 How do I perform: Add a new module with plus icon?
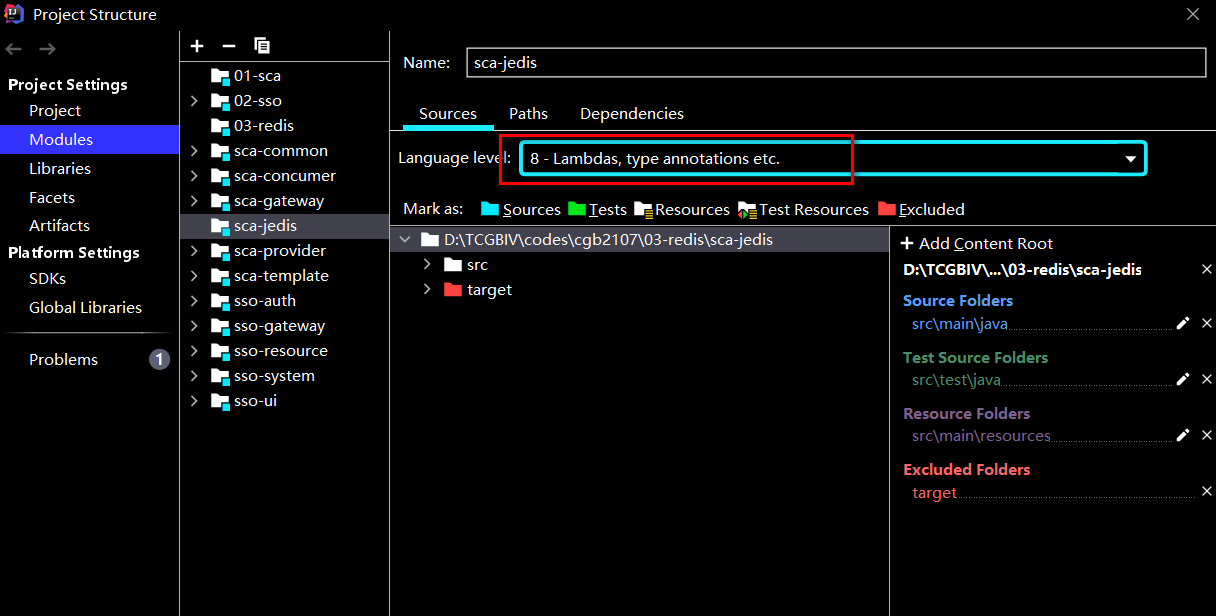pyautogui.click(x=197, y=46)
